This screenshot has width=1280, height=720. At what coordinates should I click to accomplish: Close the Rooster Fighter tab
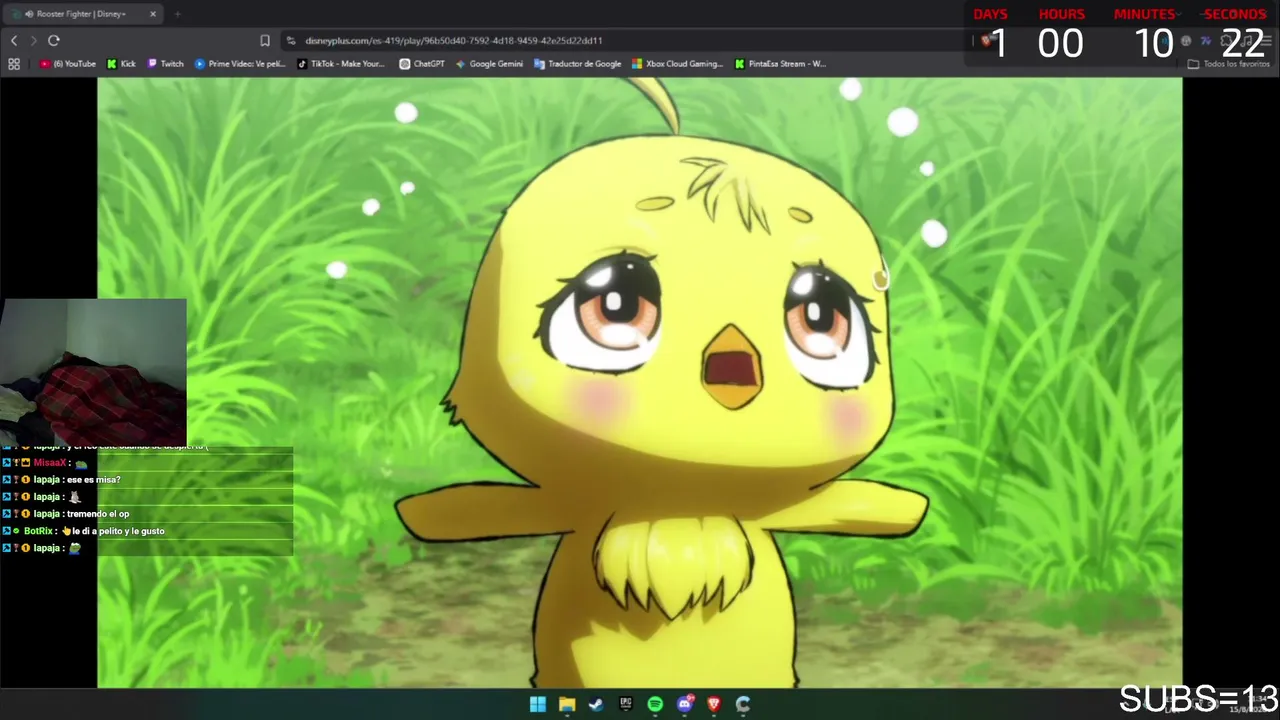(153, 14)
